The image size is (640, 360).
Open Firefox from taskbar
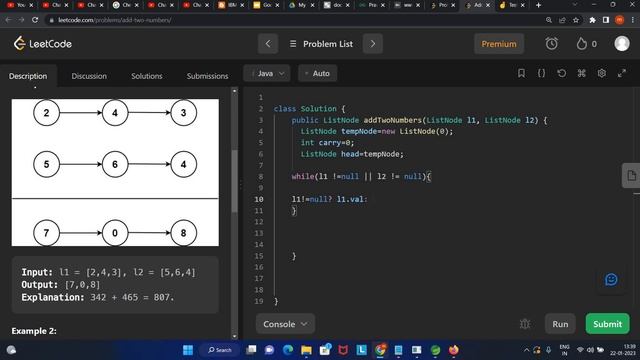click(x=453, y=350)
